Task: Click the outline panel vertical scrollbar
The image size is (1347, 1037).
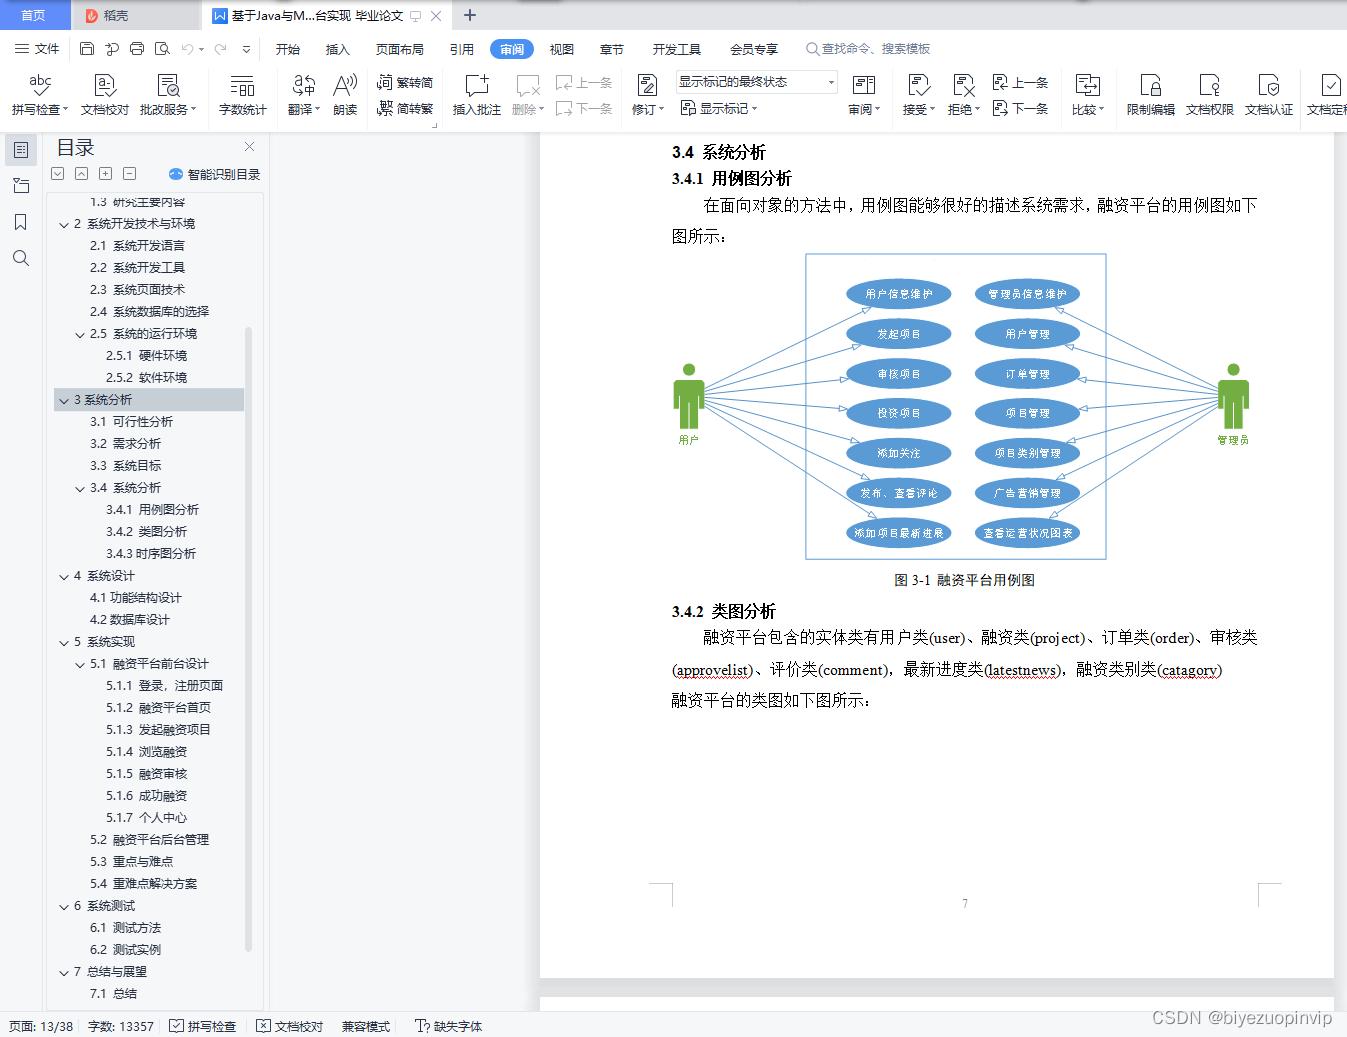Action: [248, 640]
